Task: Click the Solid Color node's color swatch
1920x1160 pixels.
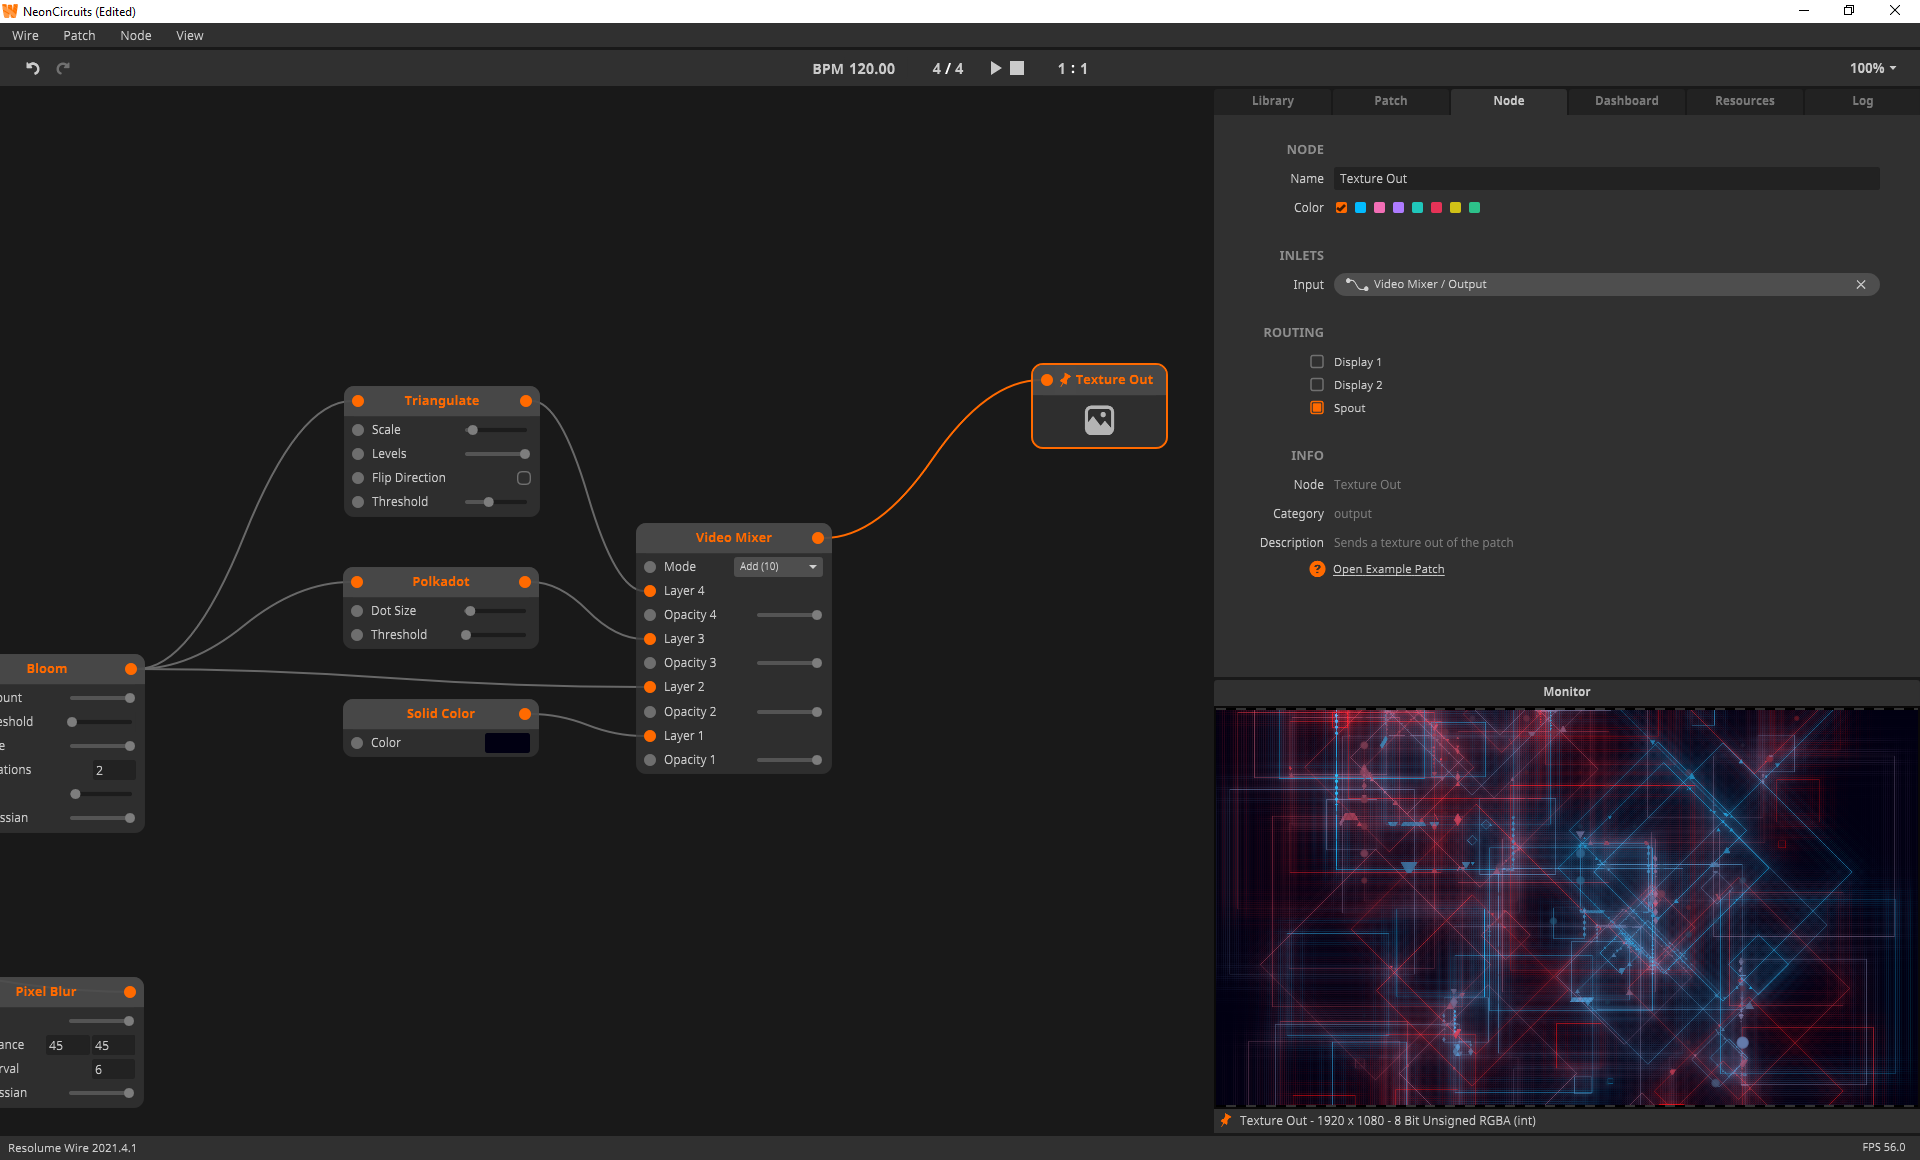Action: [x=507, y=743]
